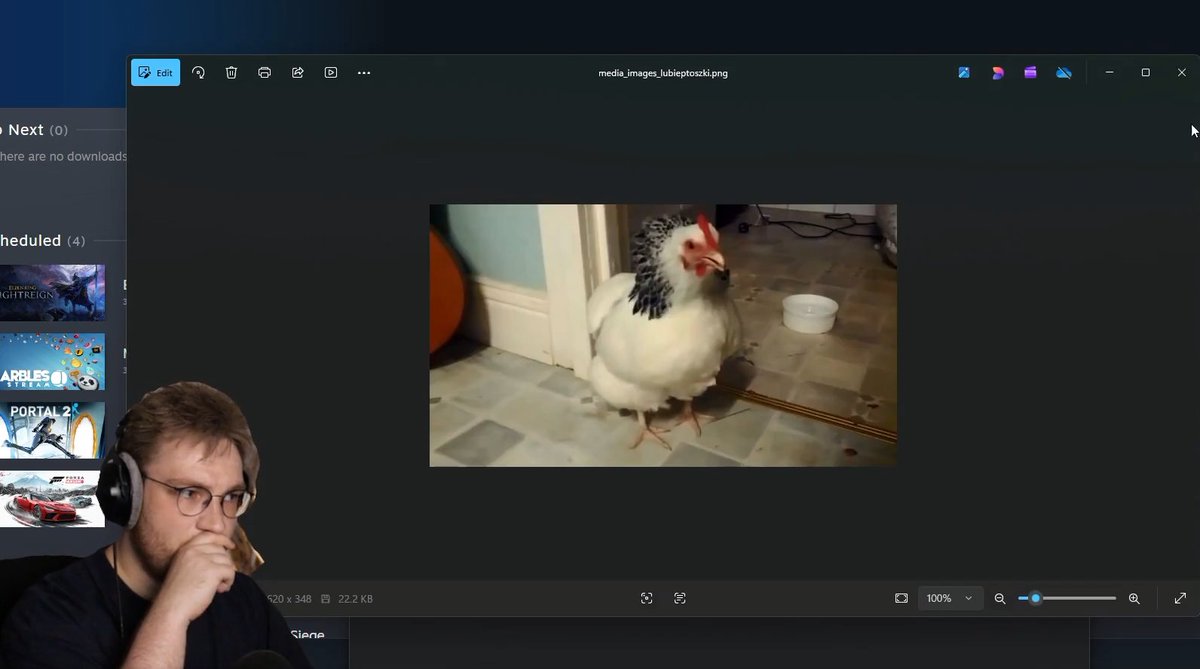The width and height of the screenshot is (1200, 669).
Task: Adjust the zoom slider handle
Action: (1036, 598)
